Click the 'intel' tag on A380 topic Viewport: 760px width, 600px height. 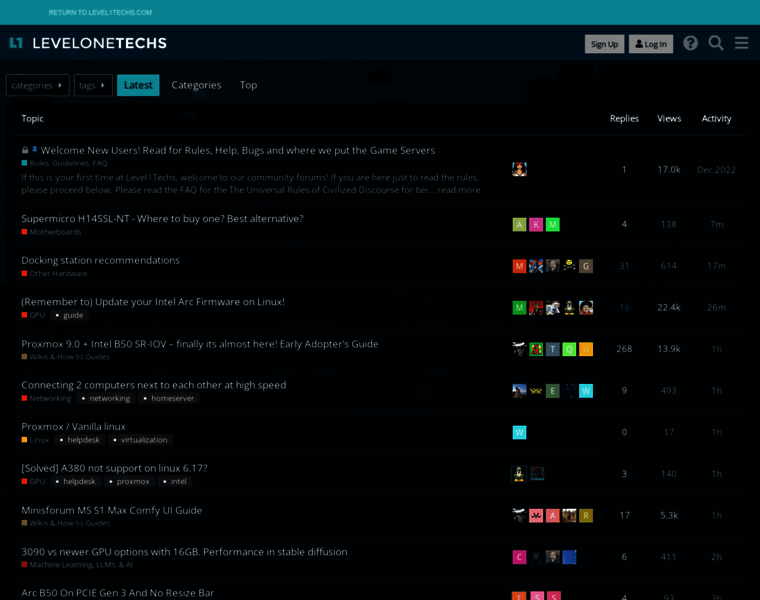pyautogui.click(x=174, y=482)
